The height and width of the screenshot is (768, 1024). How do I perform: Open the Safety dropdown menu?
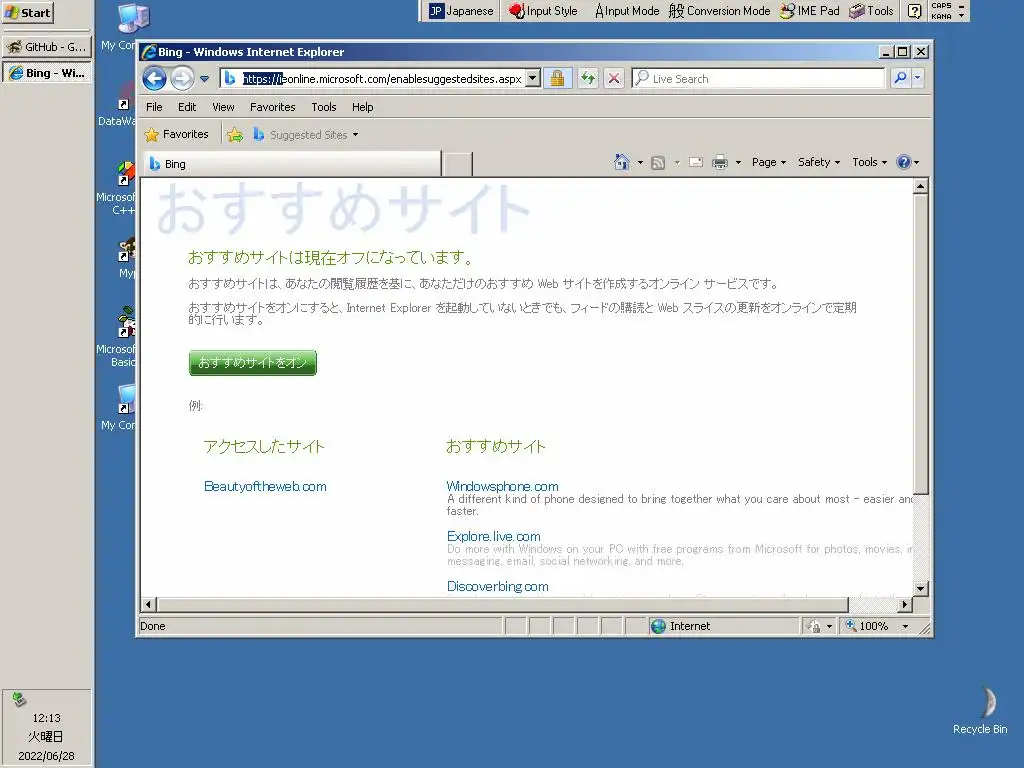click(x=819, y=162)
